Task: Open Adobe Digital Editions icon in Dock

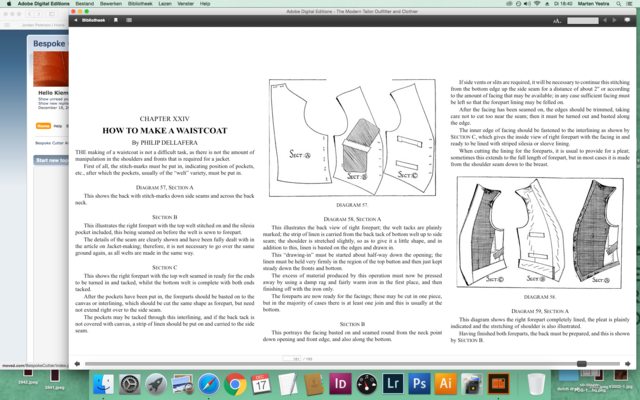Action: click(498, 384)
